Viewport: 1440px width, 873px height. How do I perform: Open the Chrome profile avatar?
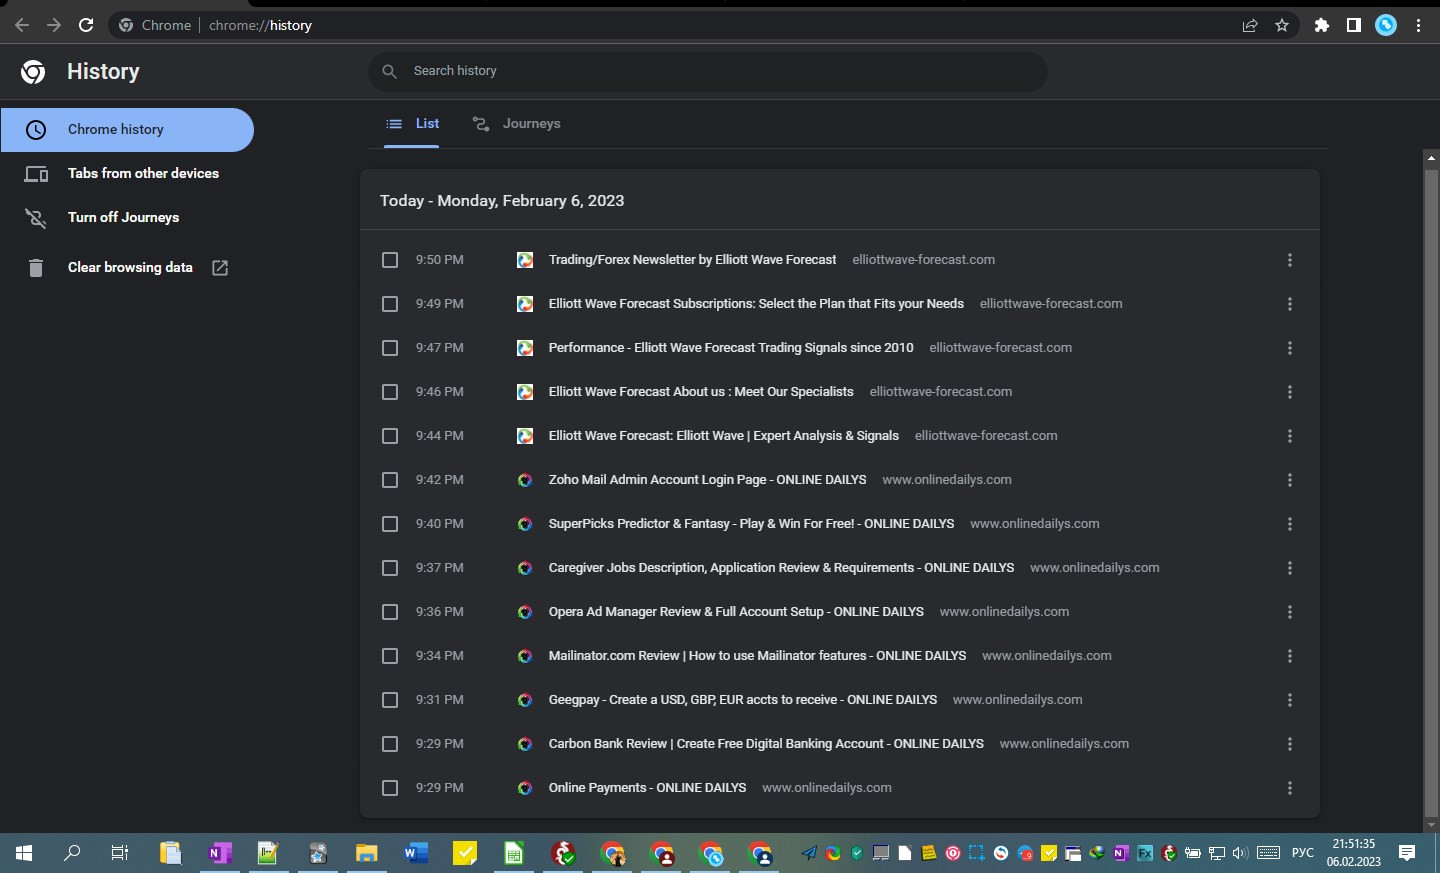coord(1386,25)
